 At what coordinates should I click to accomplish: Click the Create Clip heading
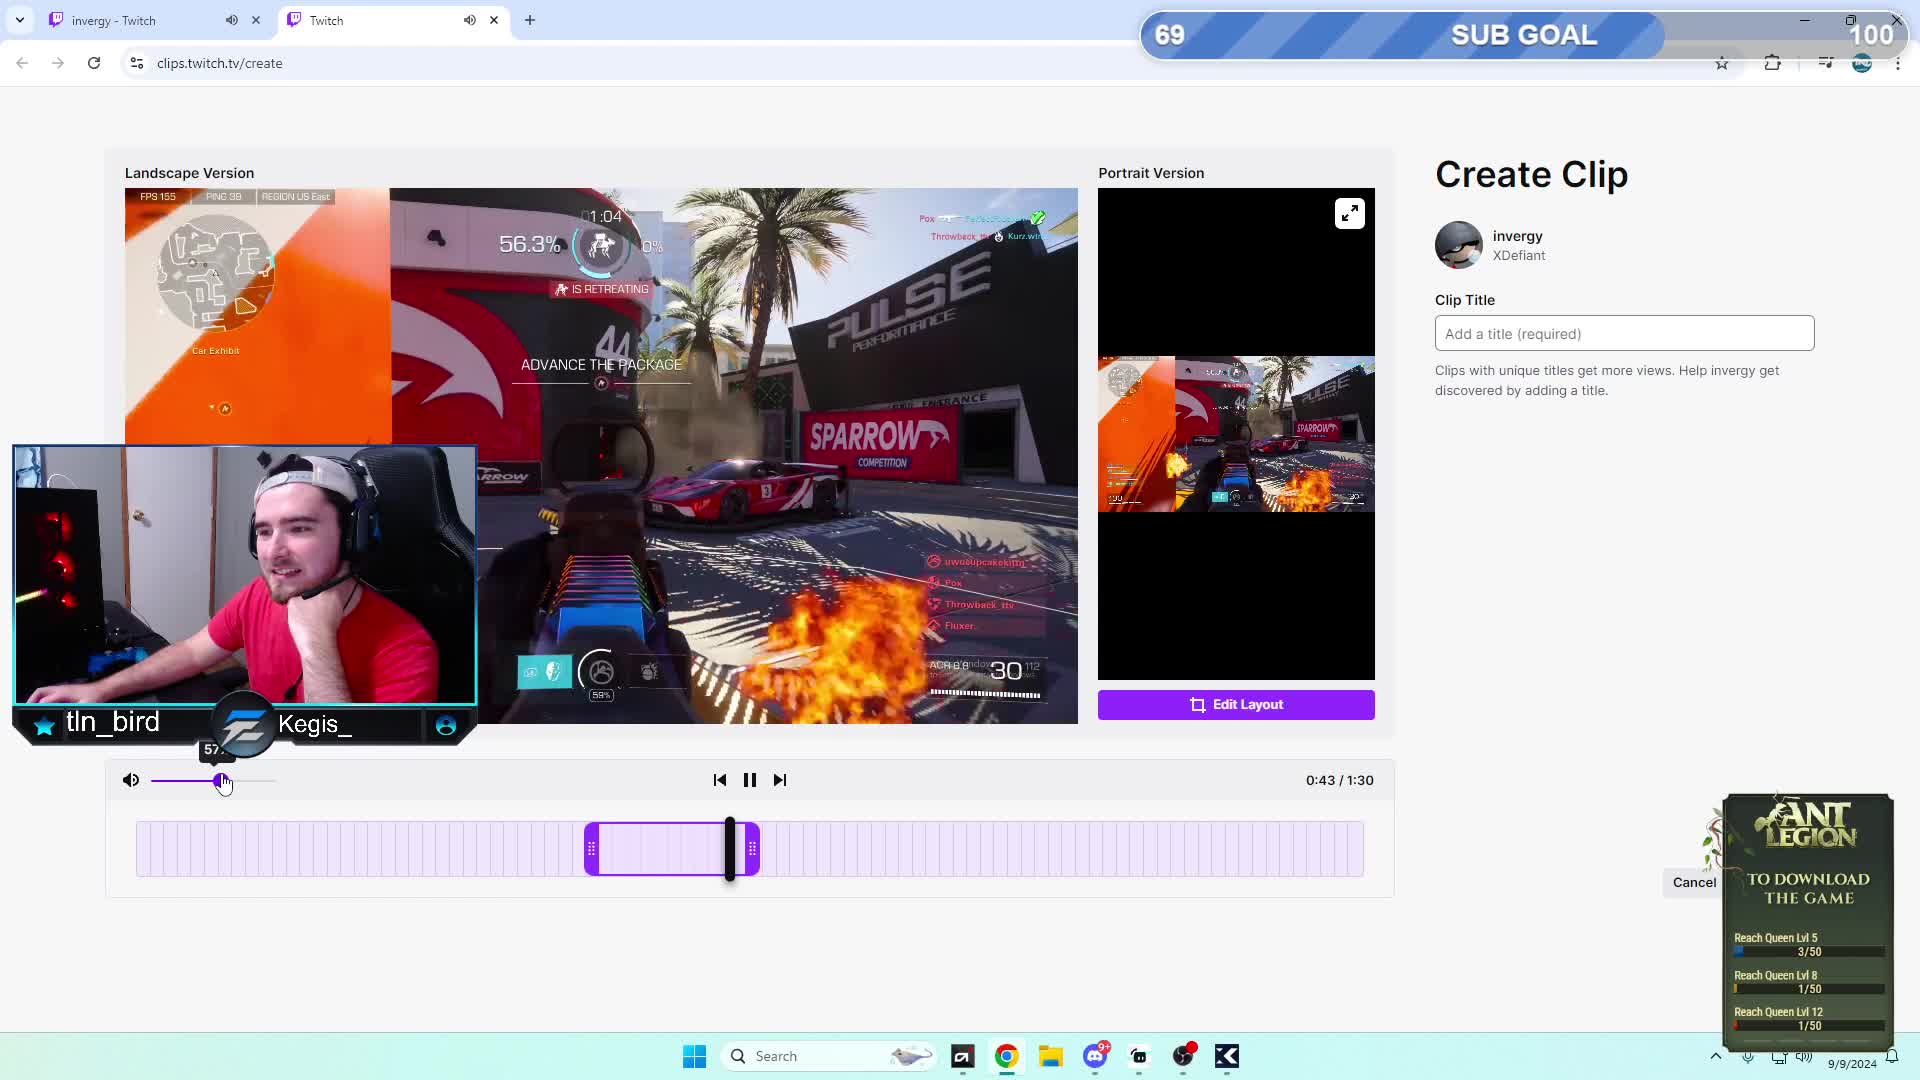[x=1531, y=175]
